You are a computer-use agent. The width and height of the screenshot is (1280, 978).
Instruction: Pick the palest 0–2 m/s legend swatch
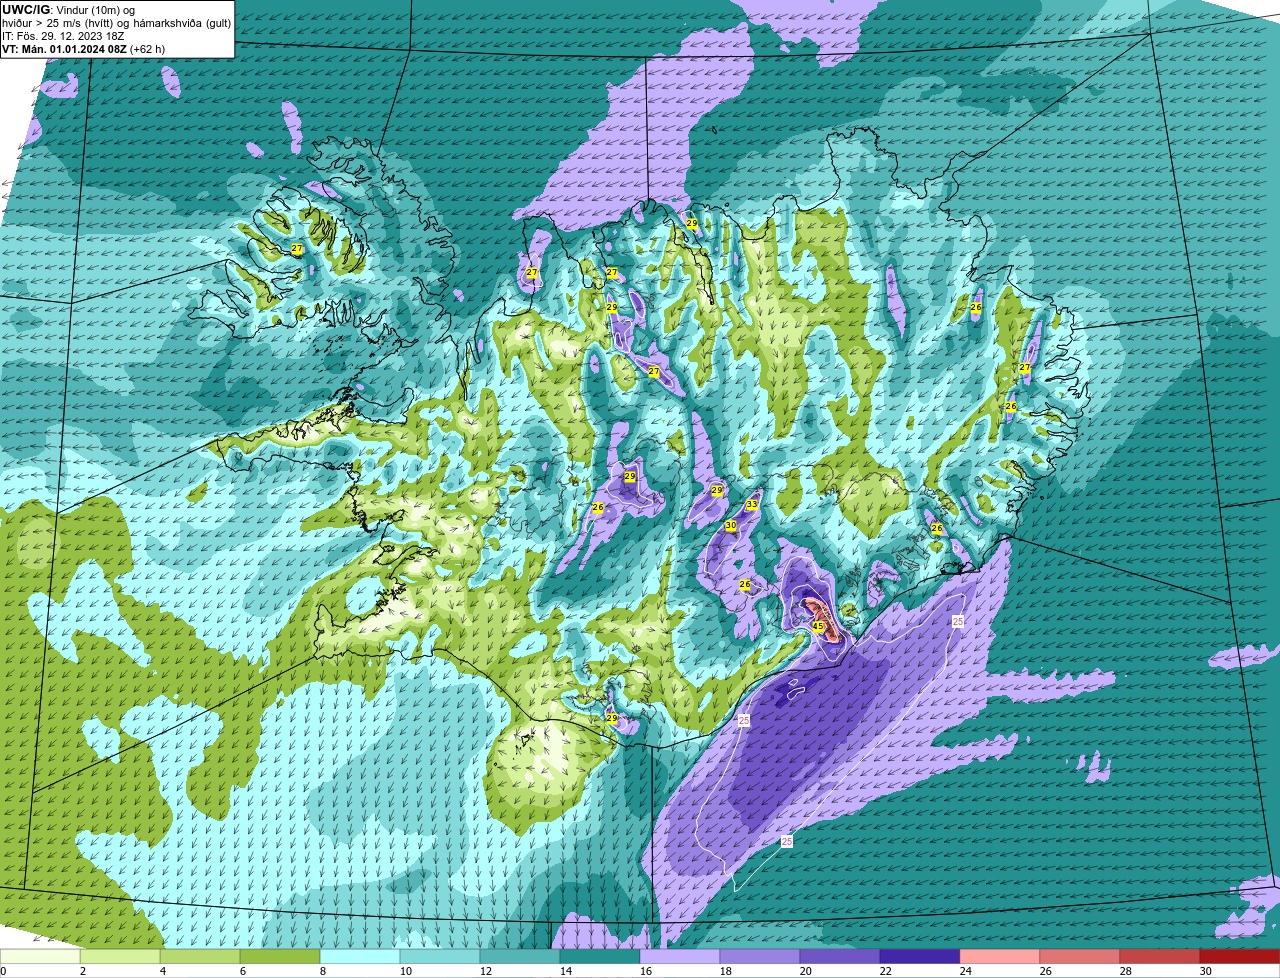pyautogui.click(x=40, y=956)
